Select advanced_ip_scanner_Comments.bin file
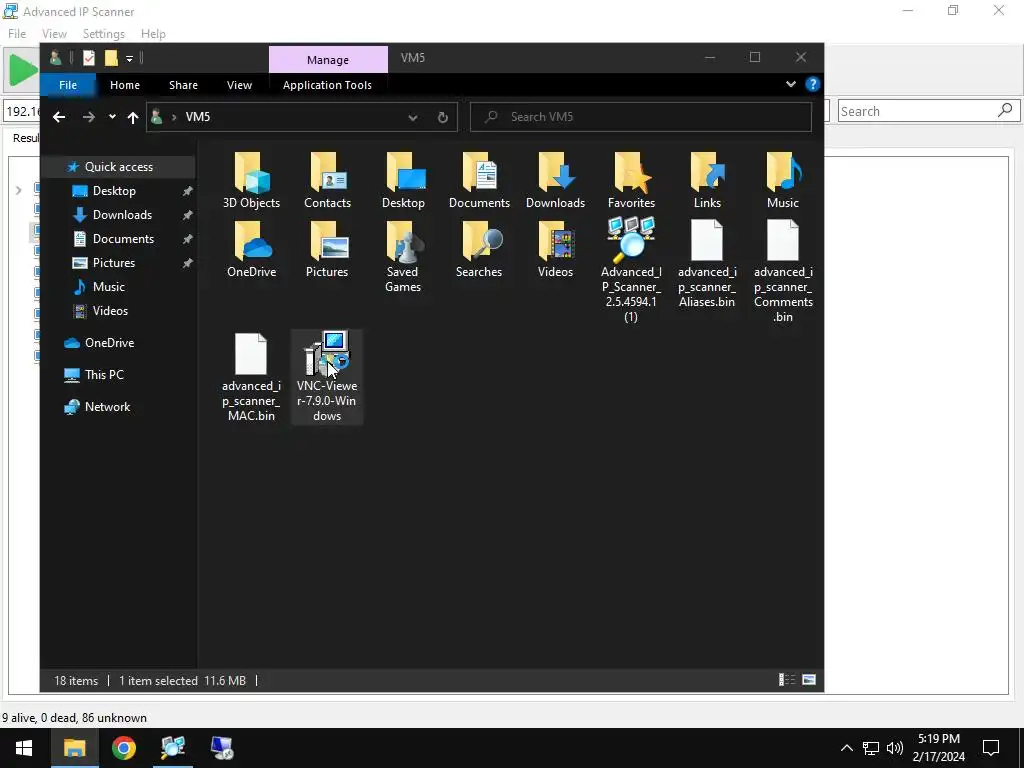This screenshot has height=768, width=1024. (783, 271)
